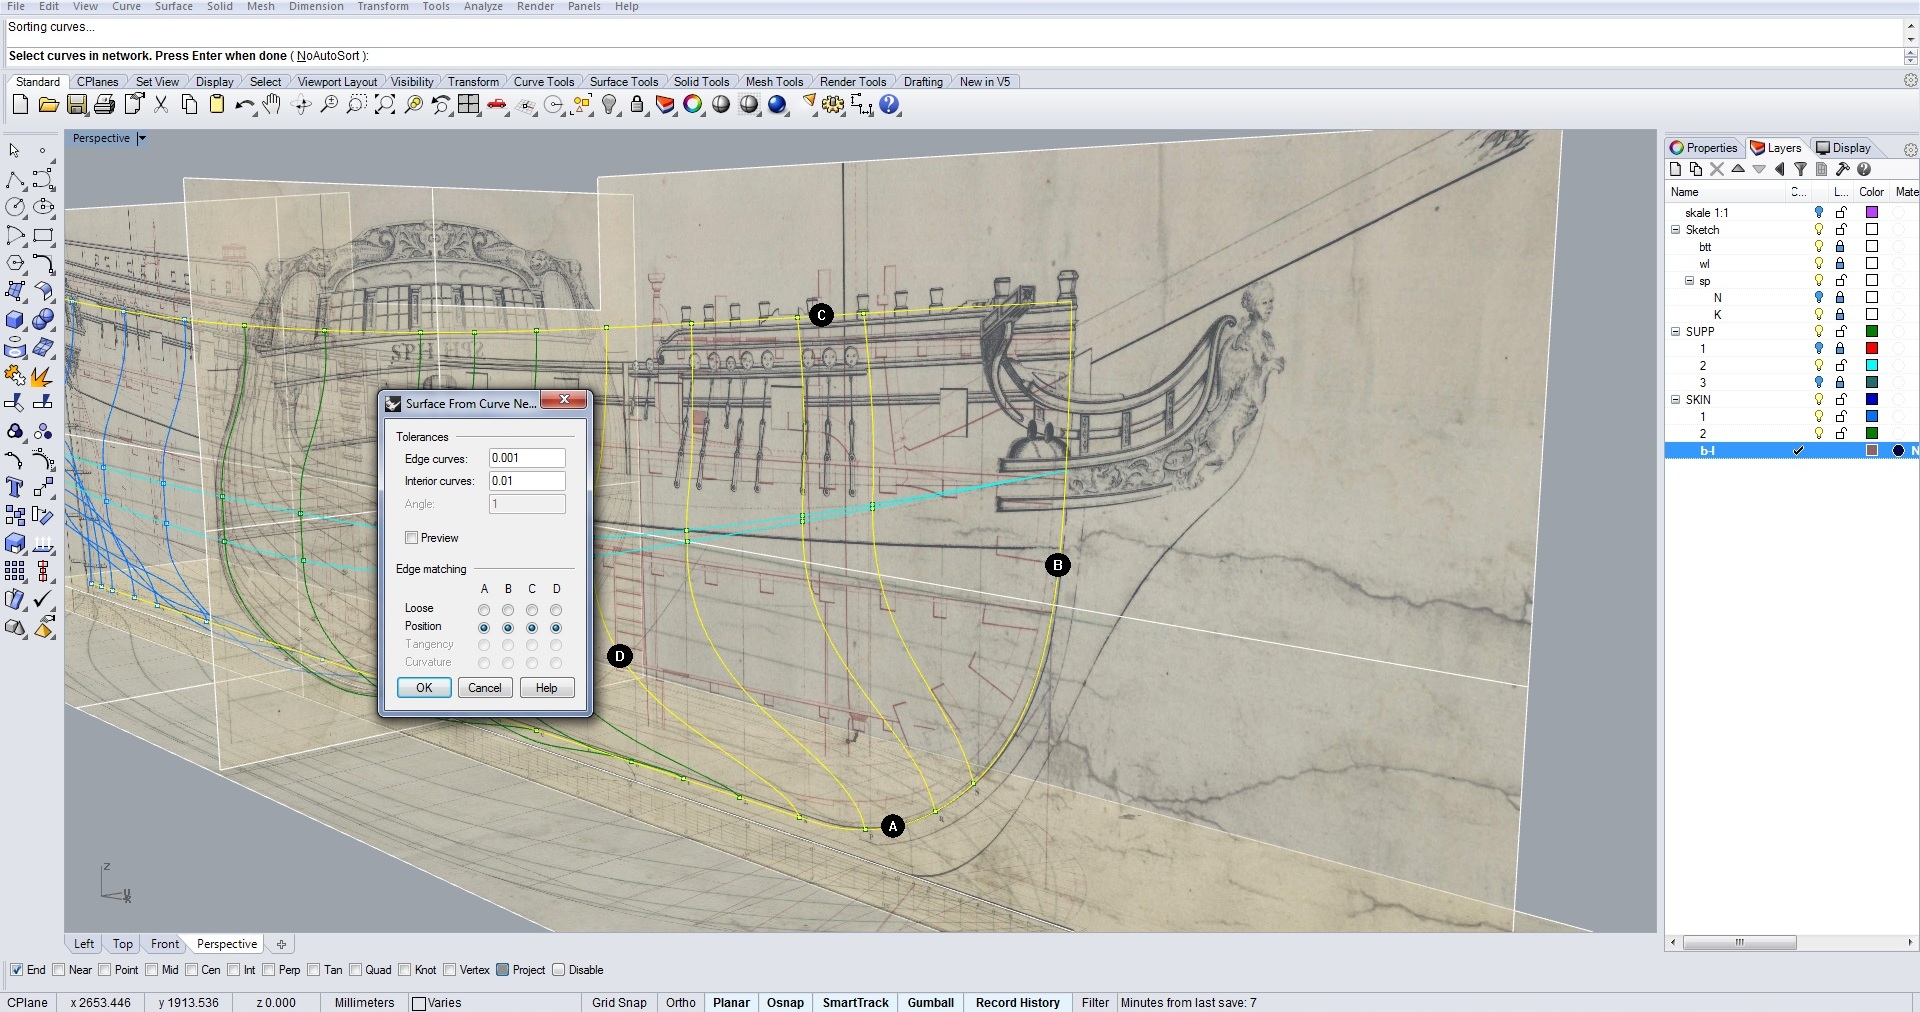Click the Zoom Extents toolbar icon
Screen dimensions: 1920x1012
(x=385, y=105)
